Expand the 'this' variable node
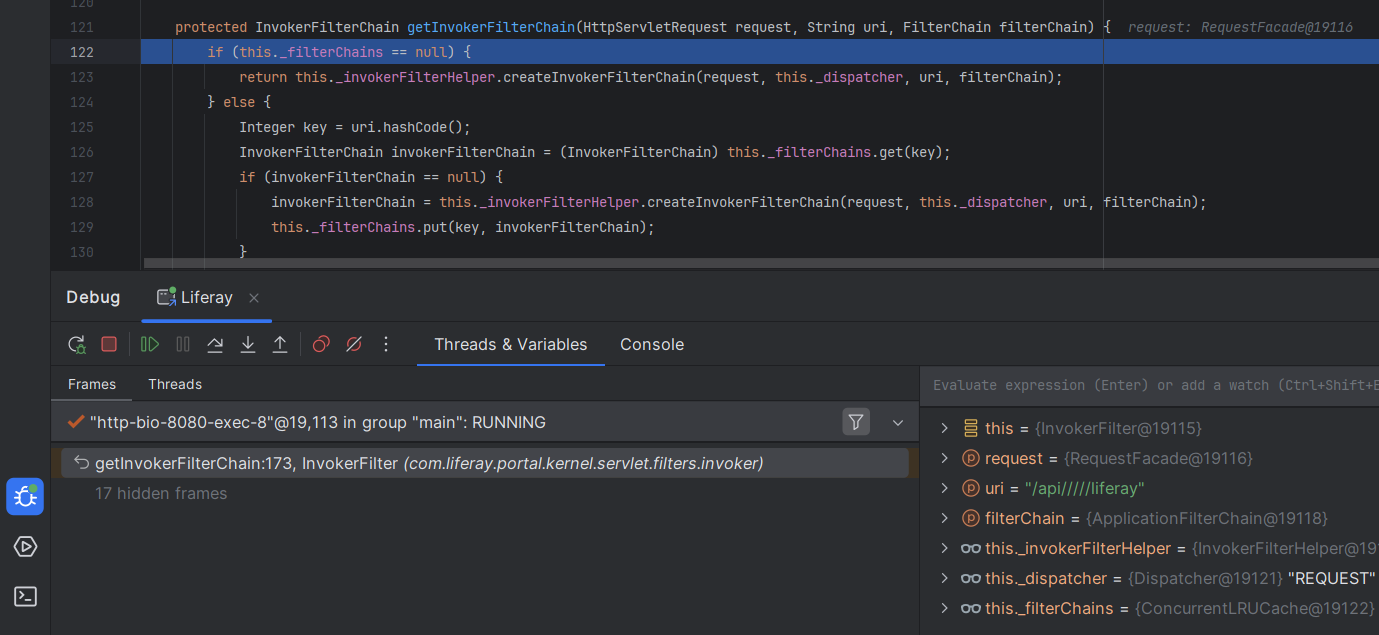 [x=944, y=428]
